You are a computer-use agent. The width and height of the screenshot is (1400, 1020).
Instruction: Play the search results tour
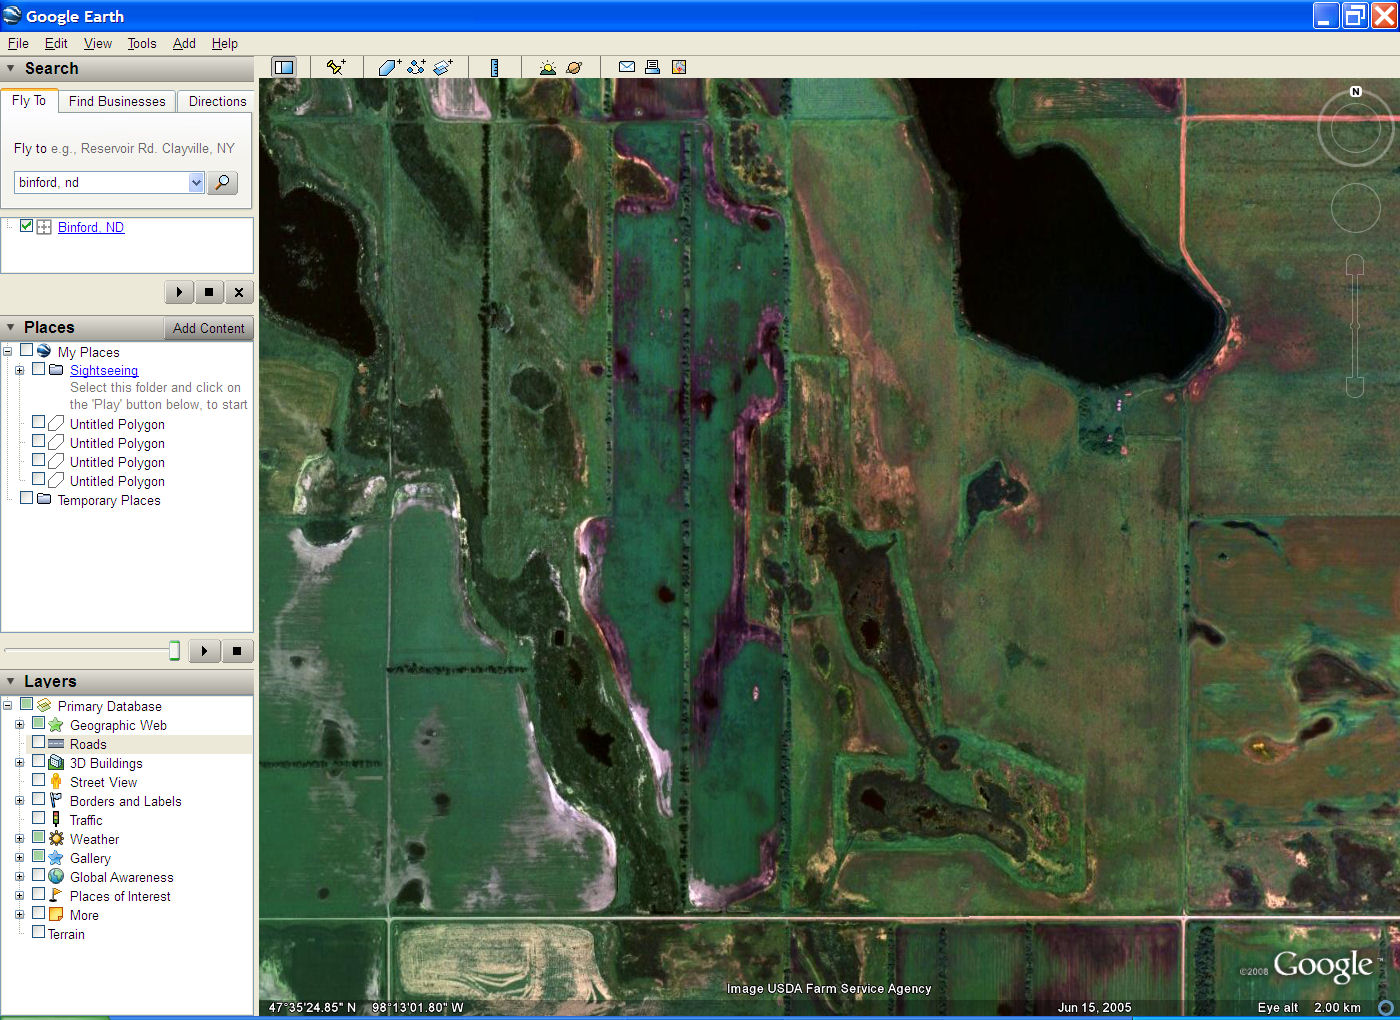pyautogui.click(x=179, y=292)
